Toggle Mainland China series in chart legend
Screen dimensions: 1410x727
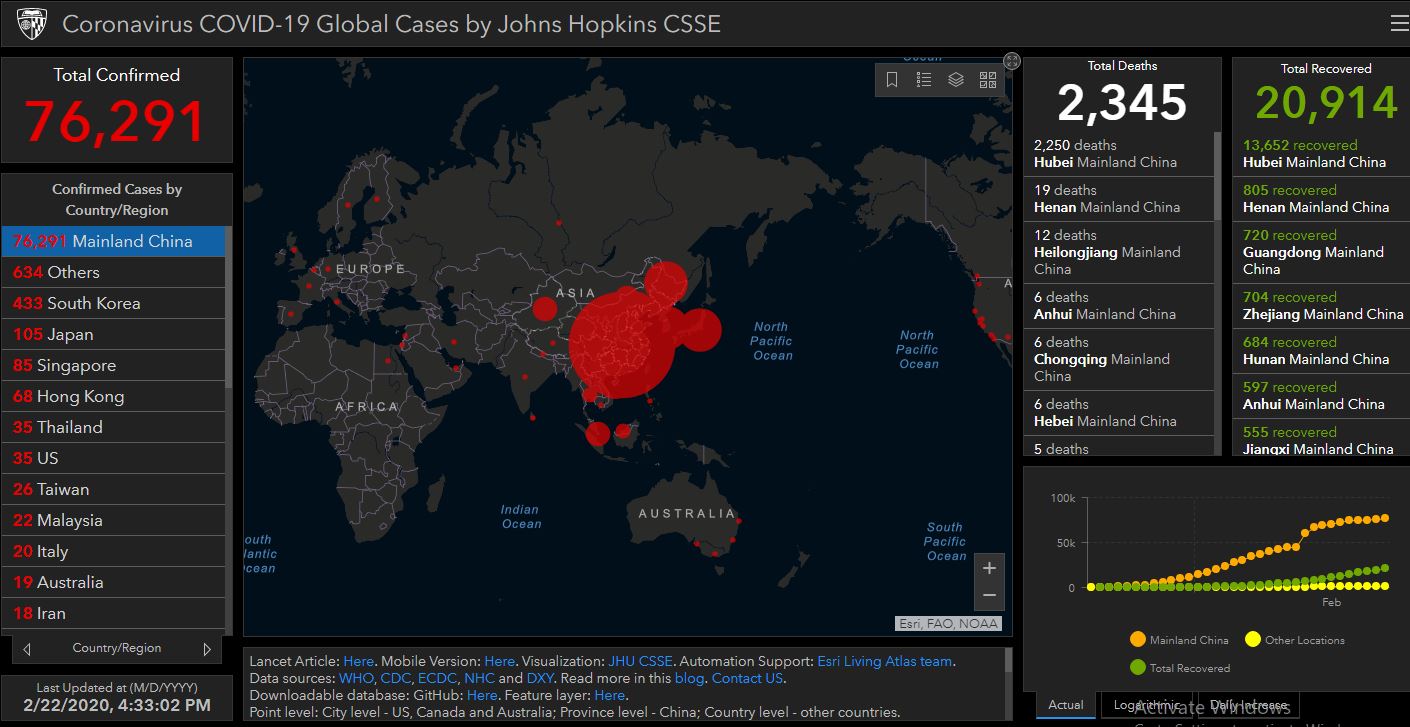point(1179,640)
